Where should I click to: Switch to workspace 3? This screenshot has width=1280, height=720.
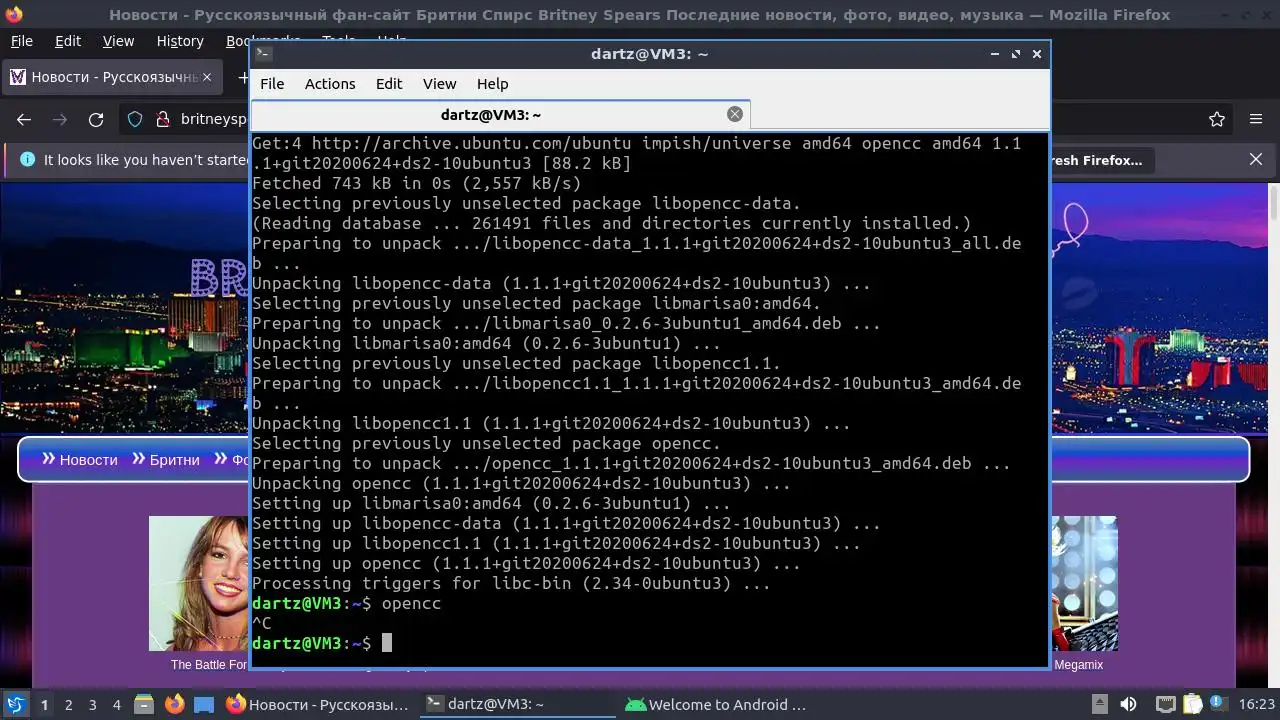point(92,704)
